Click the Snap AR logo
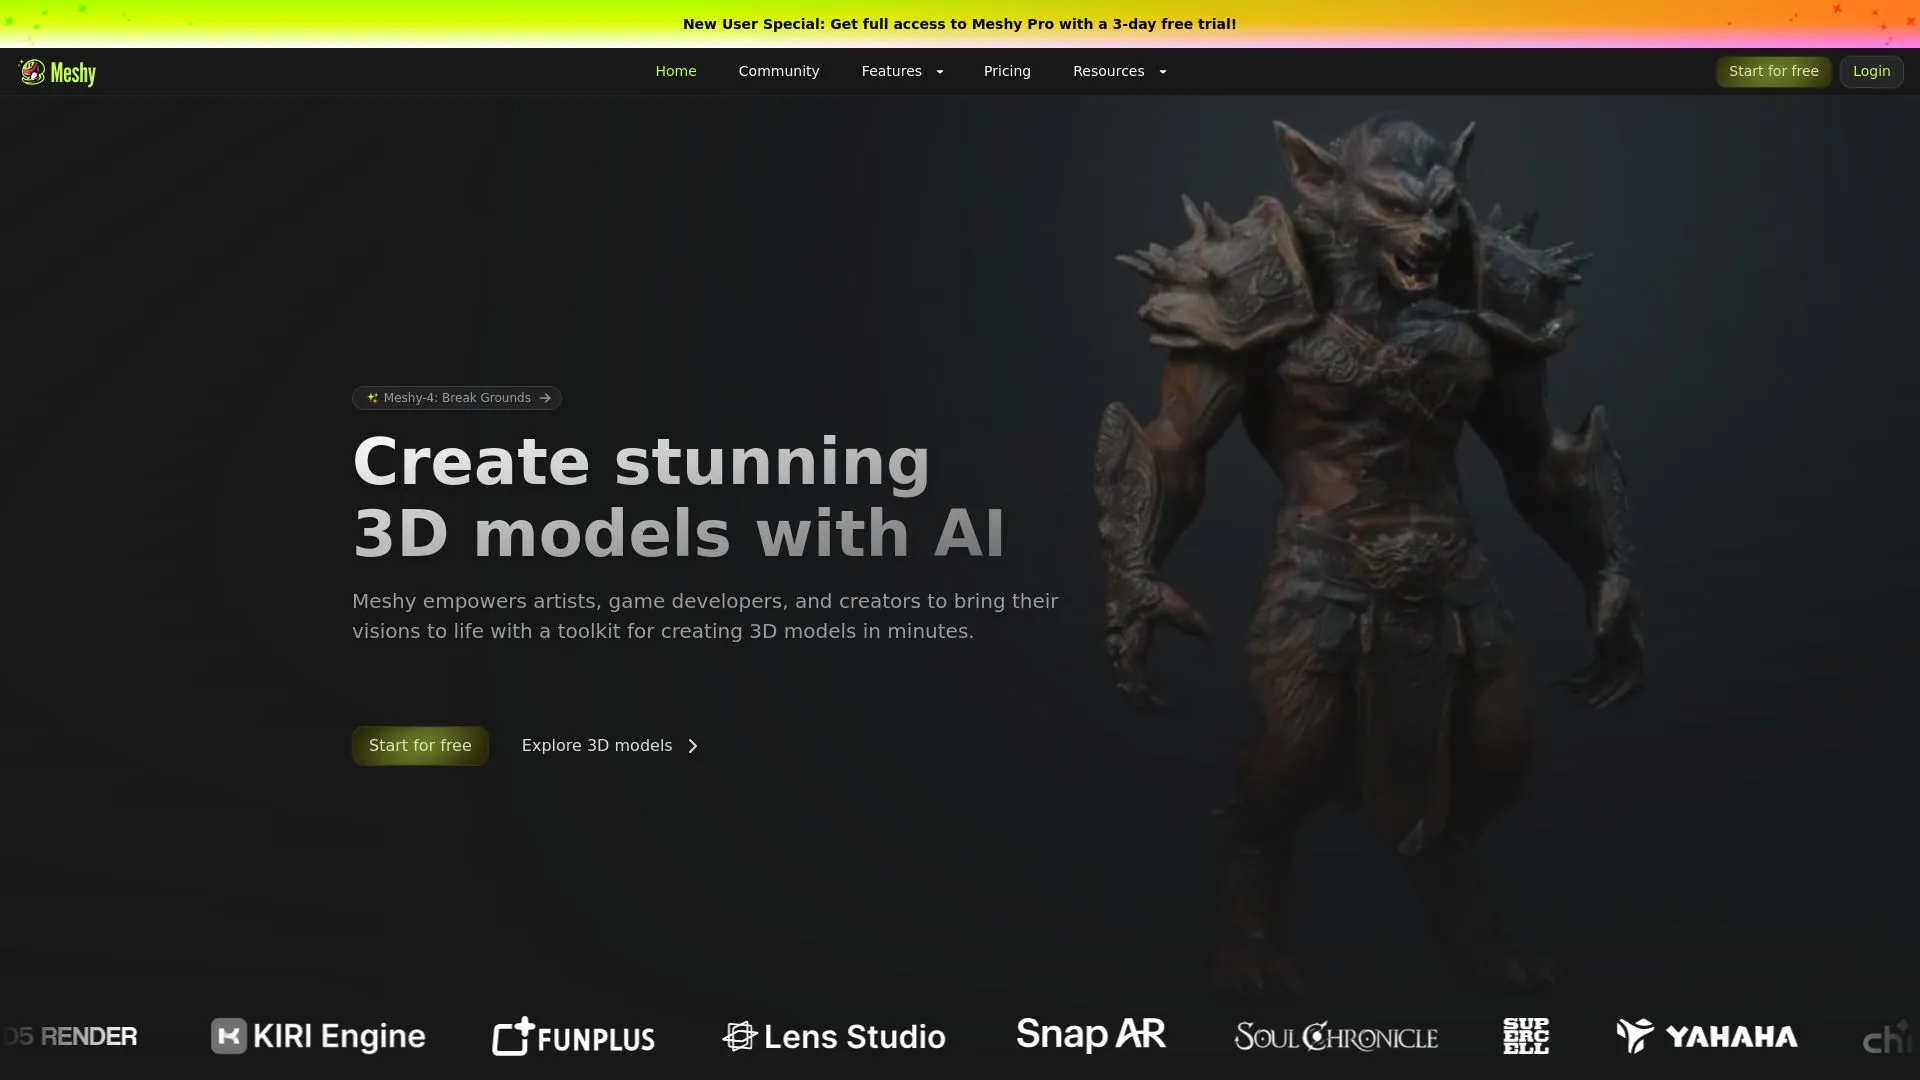The height and width of the screenshot is (1080, 1920). [x=1090, y=1034]
